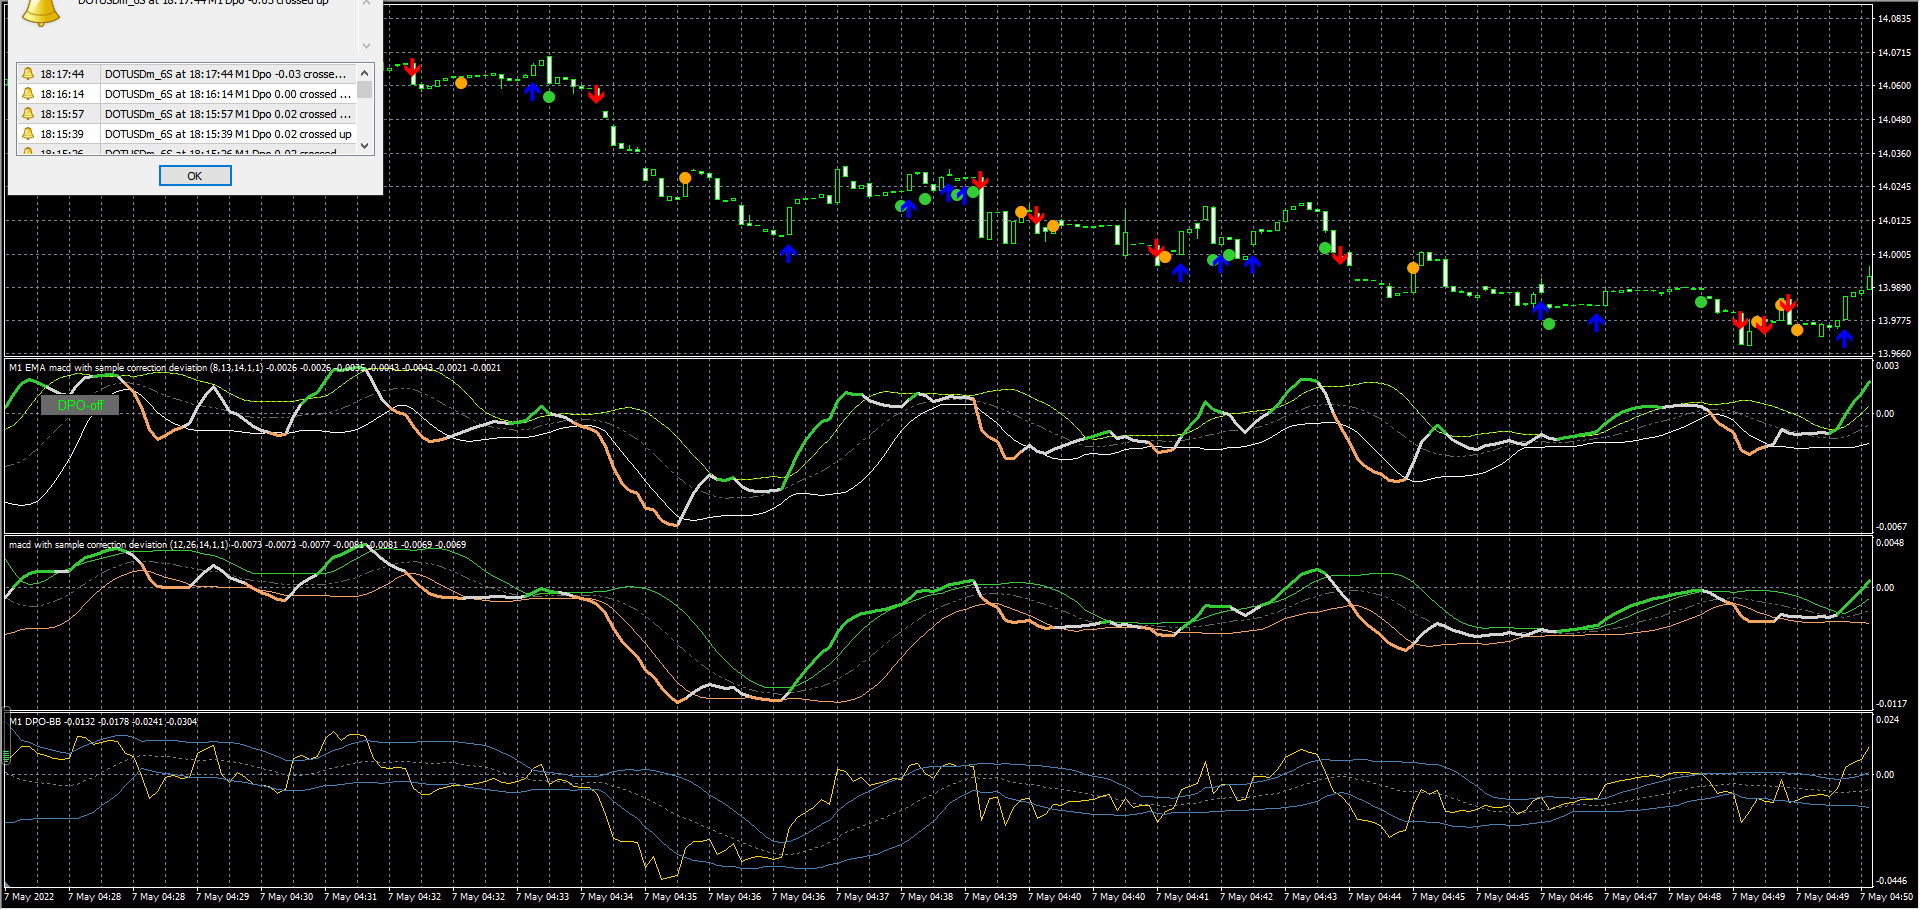Viewport: 1920px width, 910px height.
Task: Click alert list scrollbar up arrow
Action: click(365, 73)
